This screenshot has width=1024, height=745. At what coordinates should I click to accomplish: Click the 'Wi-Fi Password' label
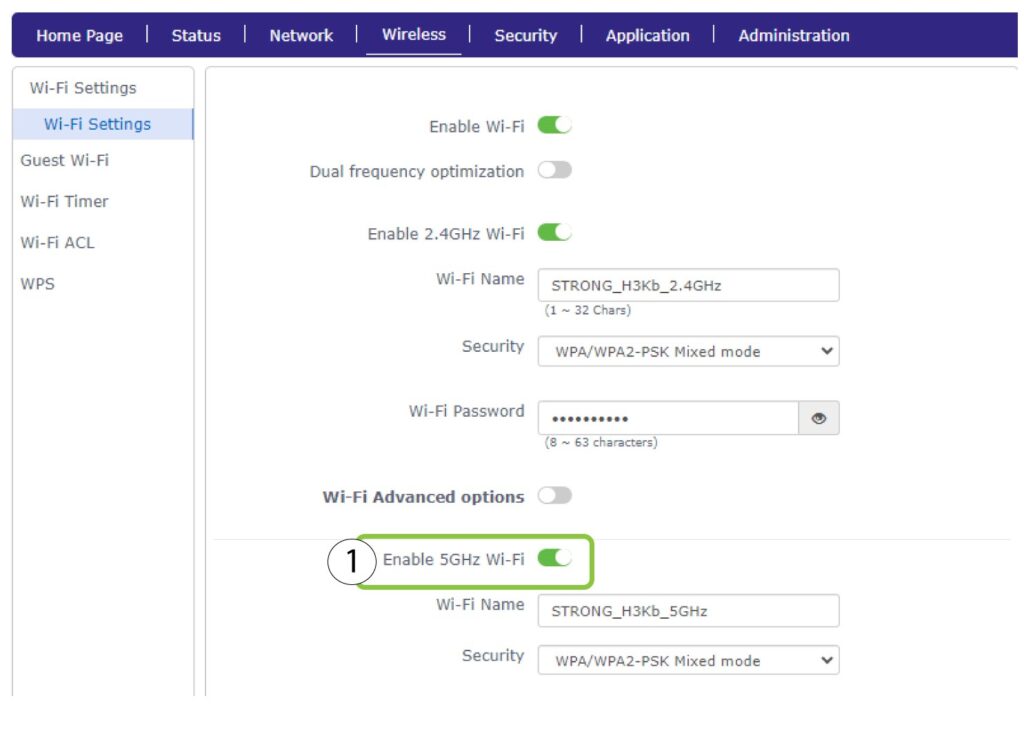pyautogui.click(x=466, y=411)
